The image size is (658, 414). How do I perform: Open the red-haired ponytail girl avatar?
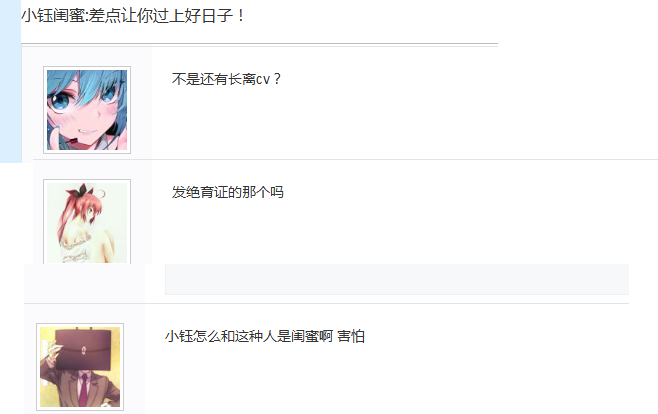tap(87, 222)
